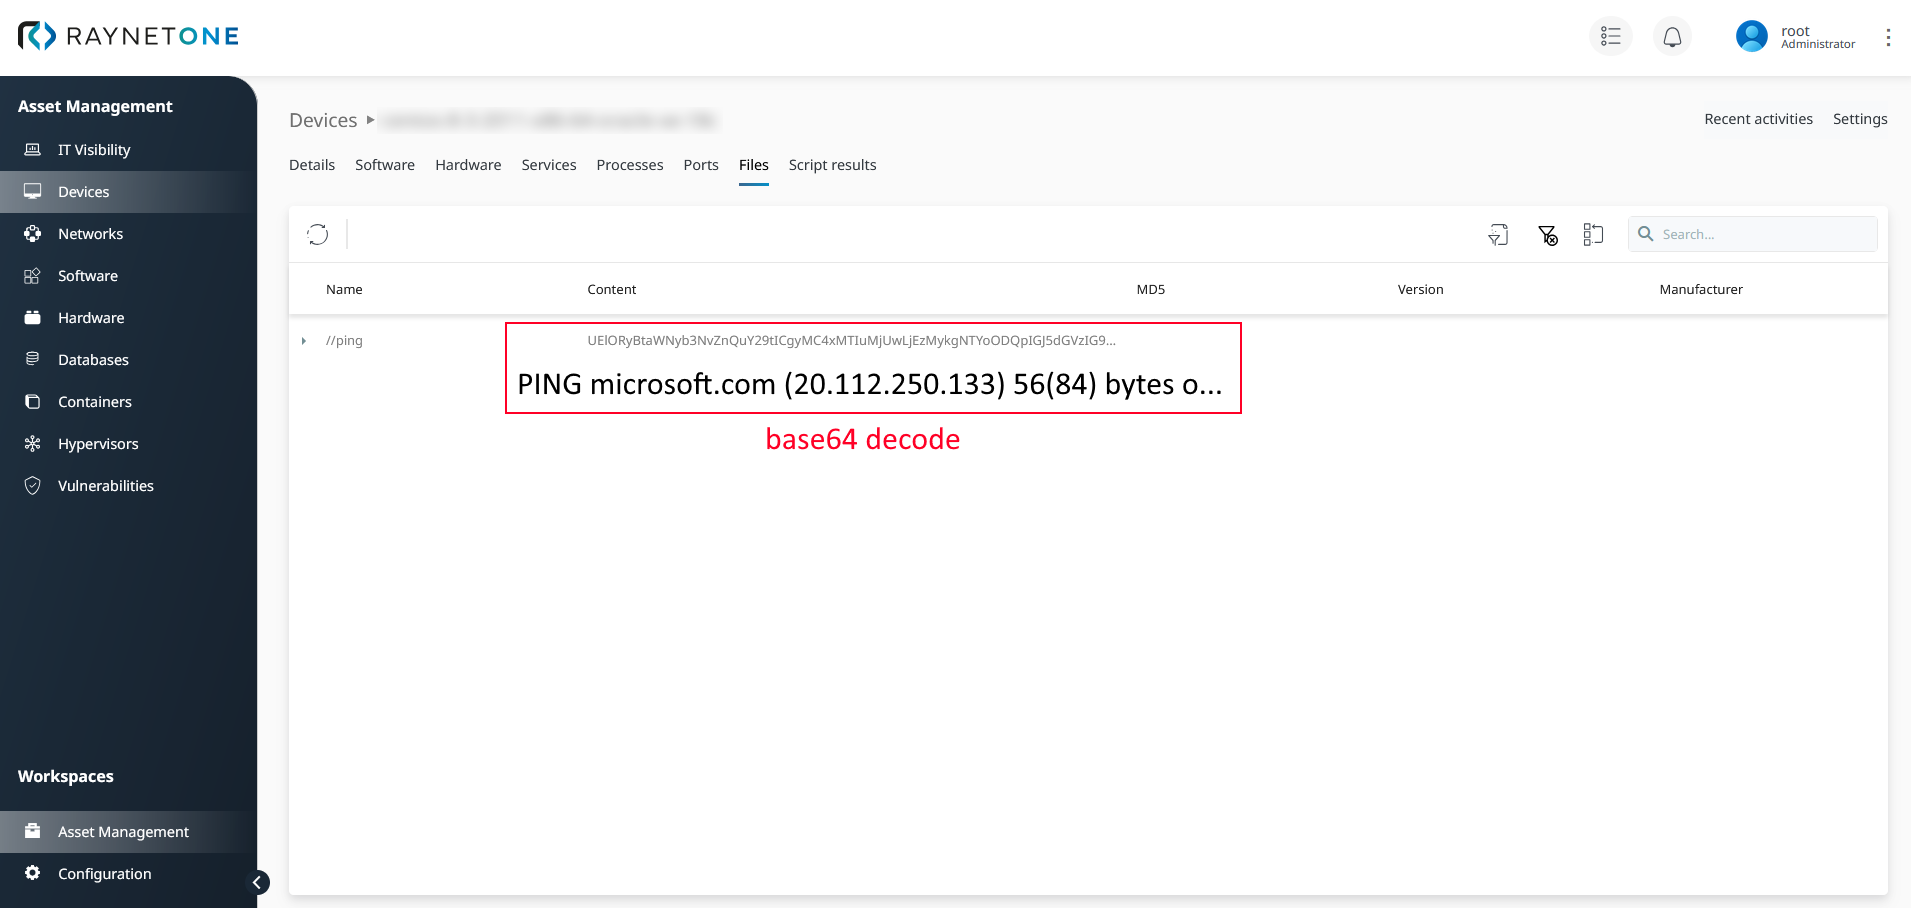
Task: Open the Configuration workspace
Action: click(104, 874)
